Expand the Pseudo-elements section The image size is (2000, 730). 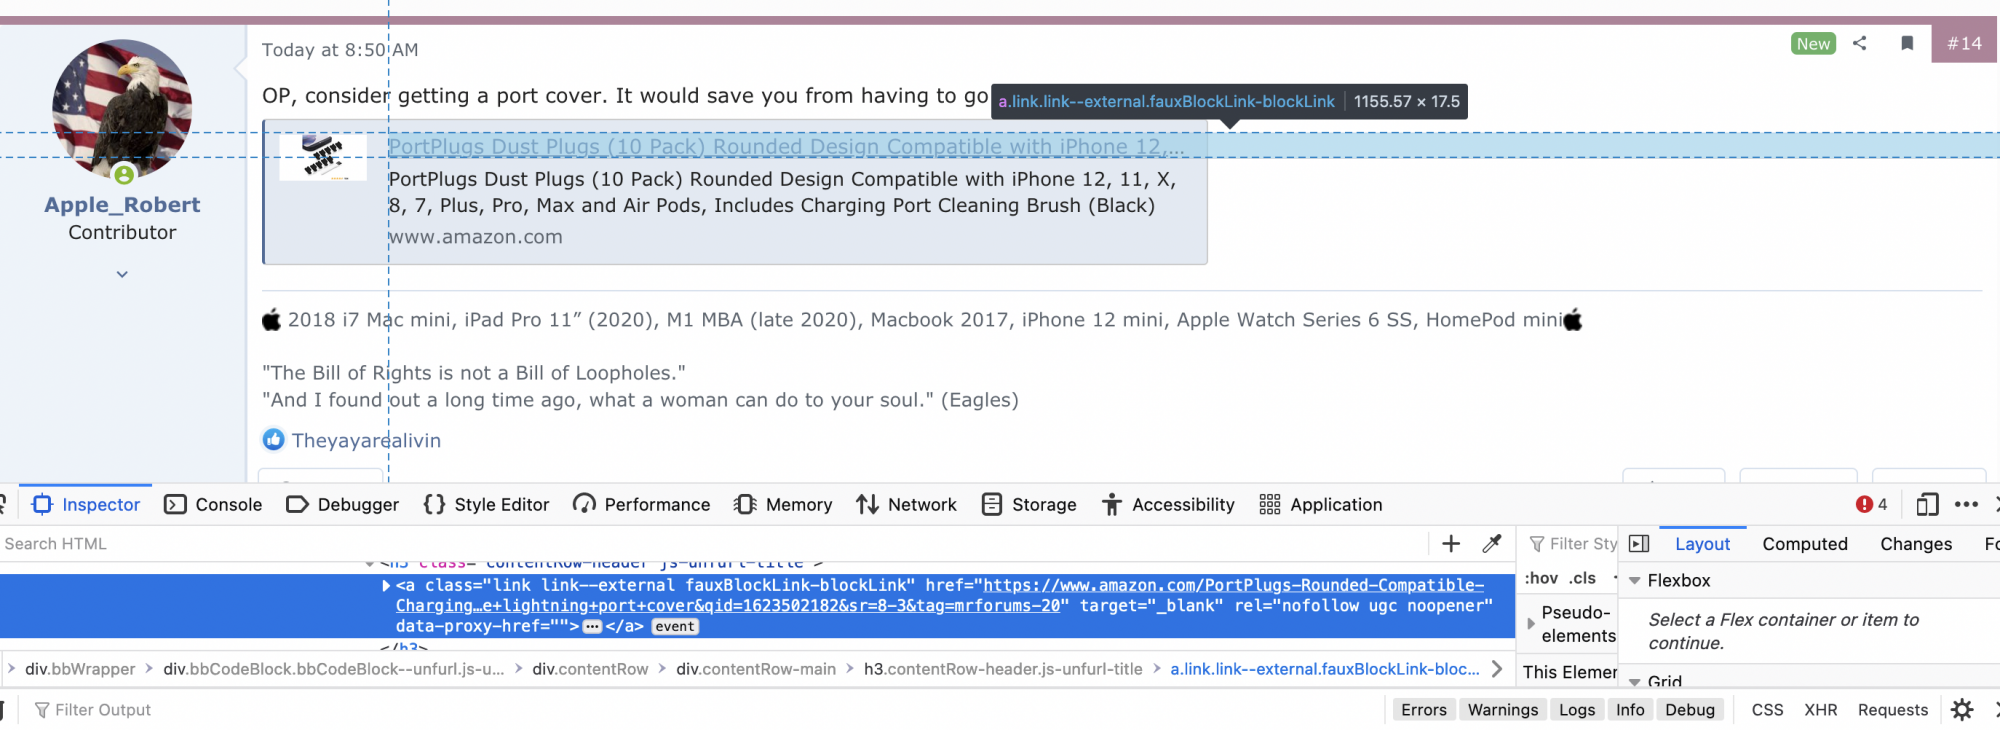tap(1530, 624)
